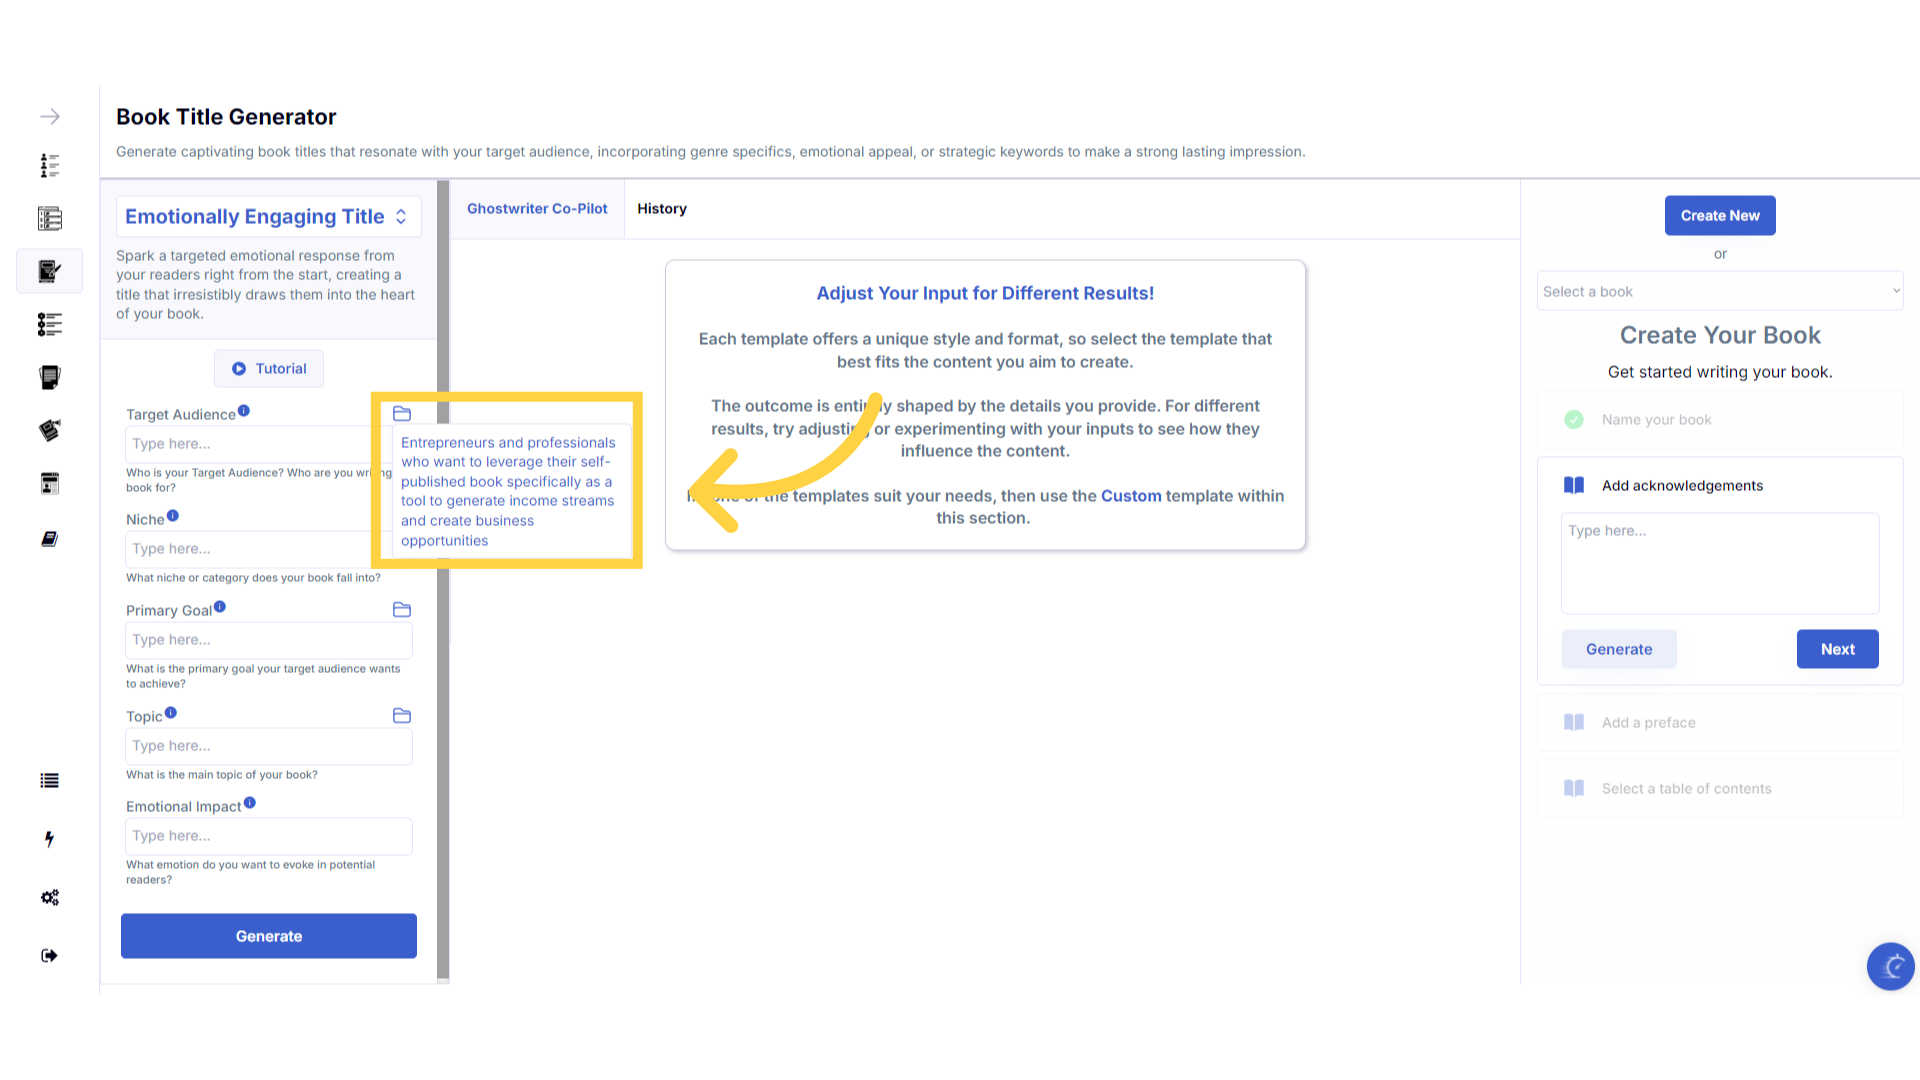The image size is (1920, 1080).
Task: Click the chat support bubble icon
Action: (1890, 966)
